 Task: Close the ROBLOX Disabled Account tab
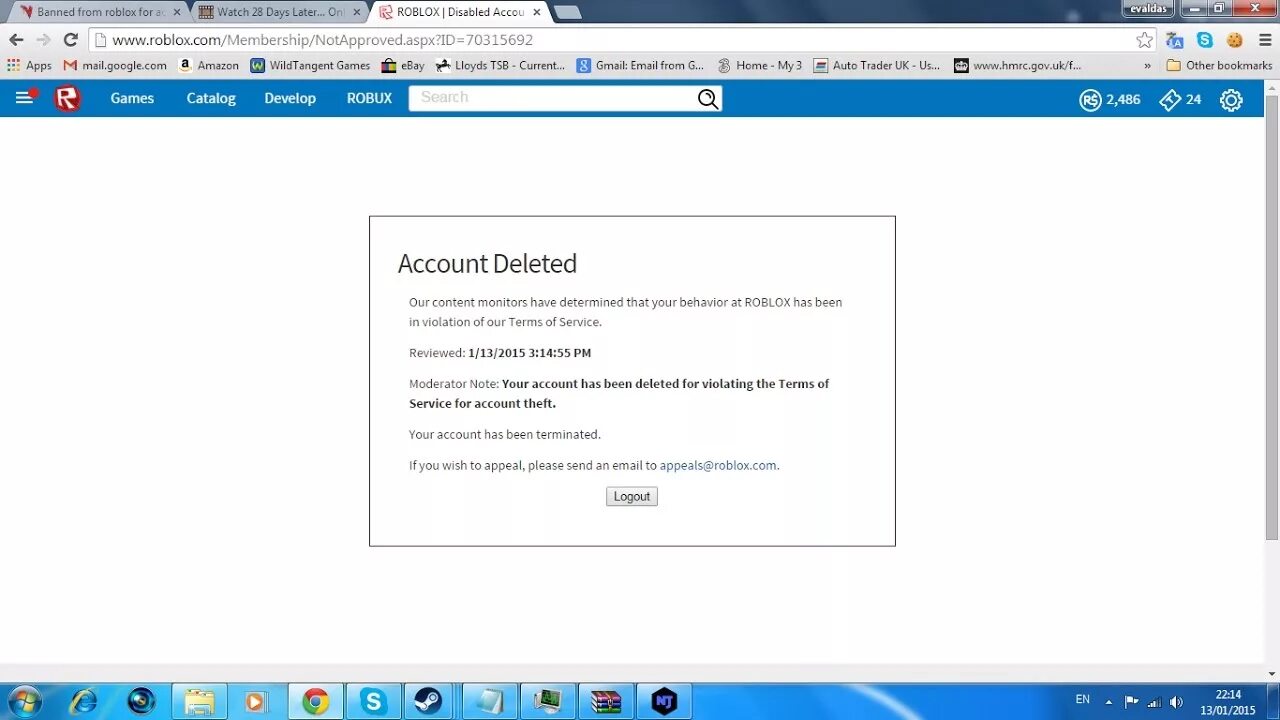click(x=536, y=12)
